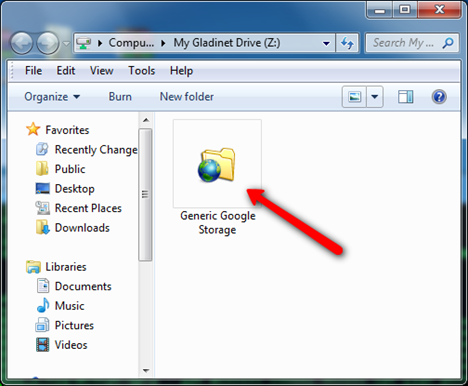Viewport: 468px width, 386px height.
Task: Open the Organize dropdown
Action: (x=52, y=97)
